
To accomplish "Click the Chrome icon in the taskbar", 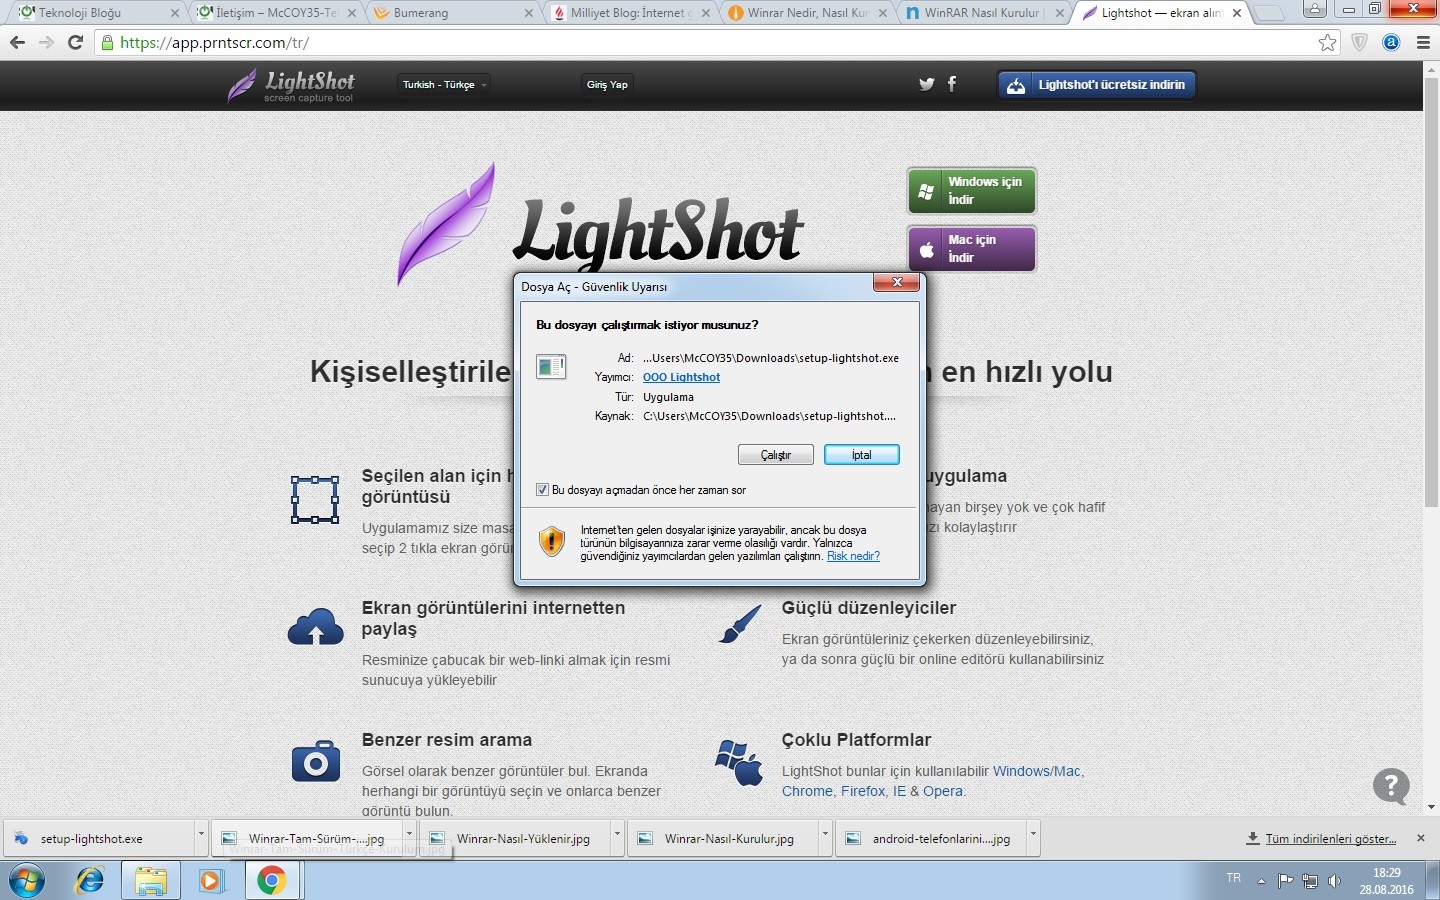I will 272,881.
